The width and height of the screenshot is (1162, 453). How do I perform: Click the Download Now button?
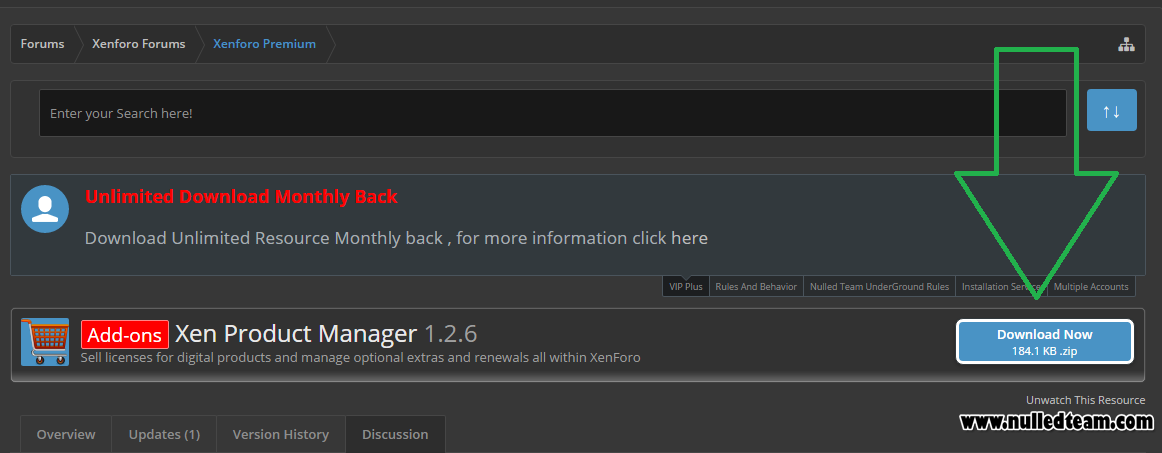pos(1045,342)
